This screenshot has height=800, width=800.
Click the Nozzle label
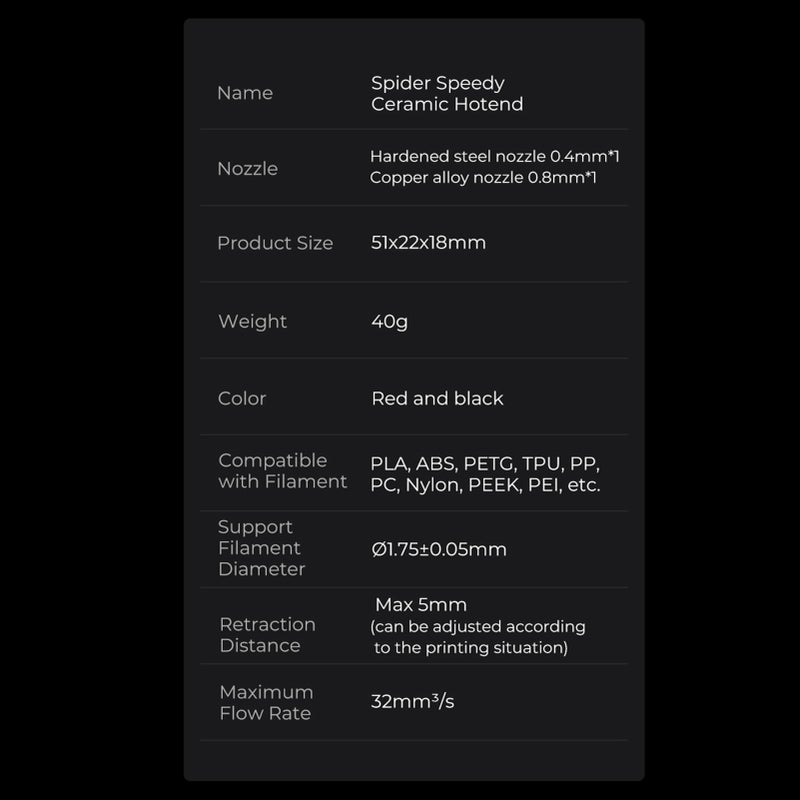247,168
